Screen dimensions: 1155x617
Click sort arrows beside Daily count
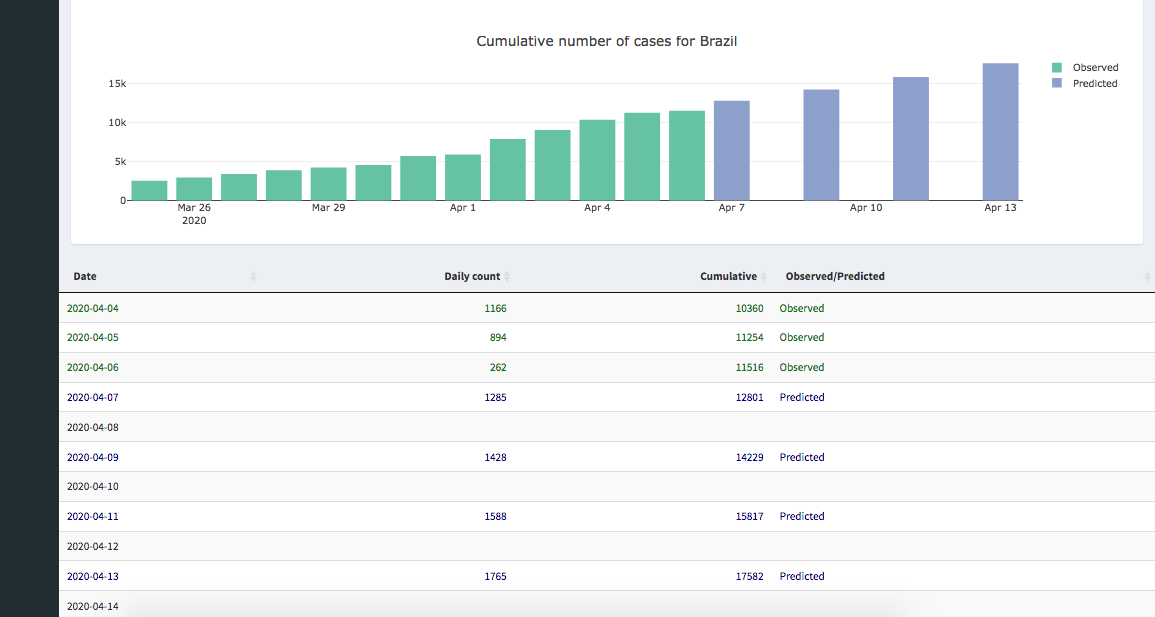coord(507,277)
